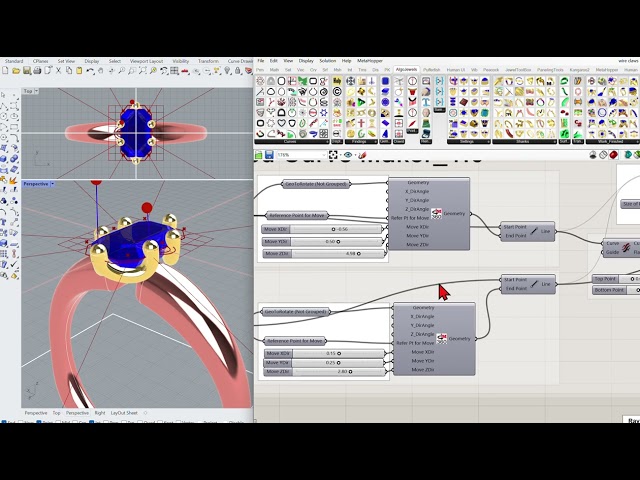Open the dropdown arrow beside Zoom Extents icon

pos(341,155)
